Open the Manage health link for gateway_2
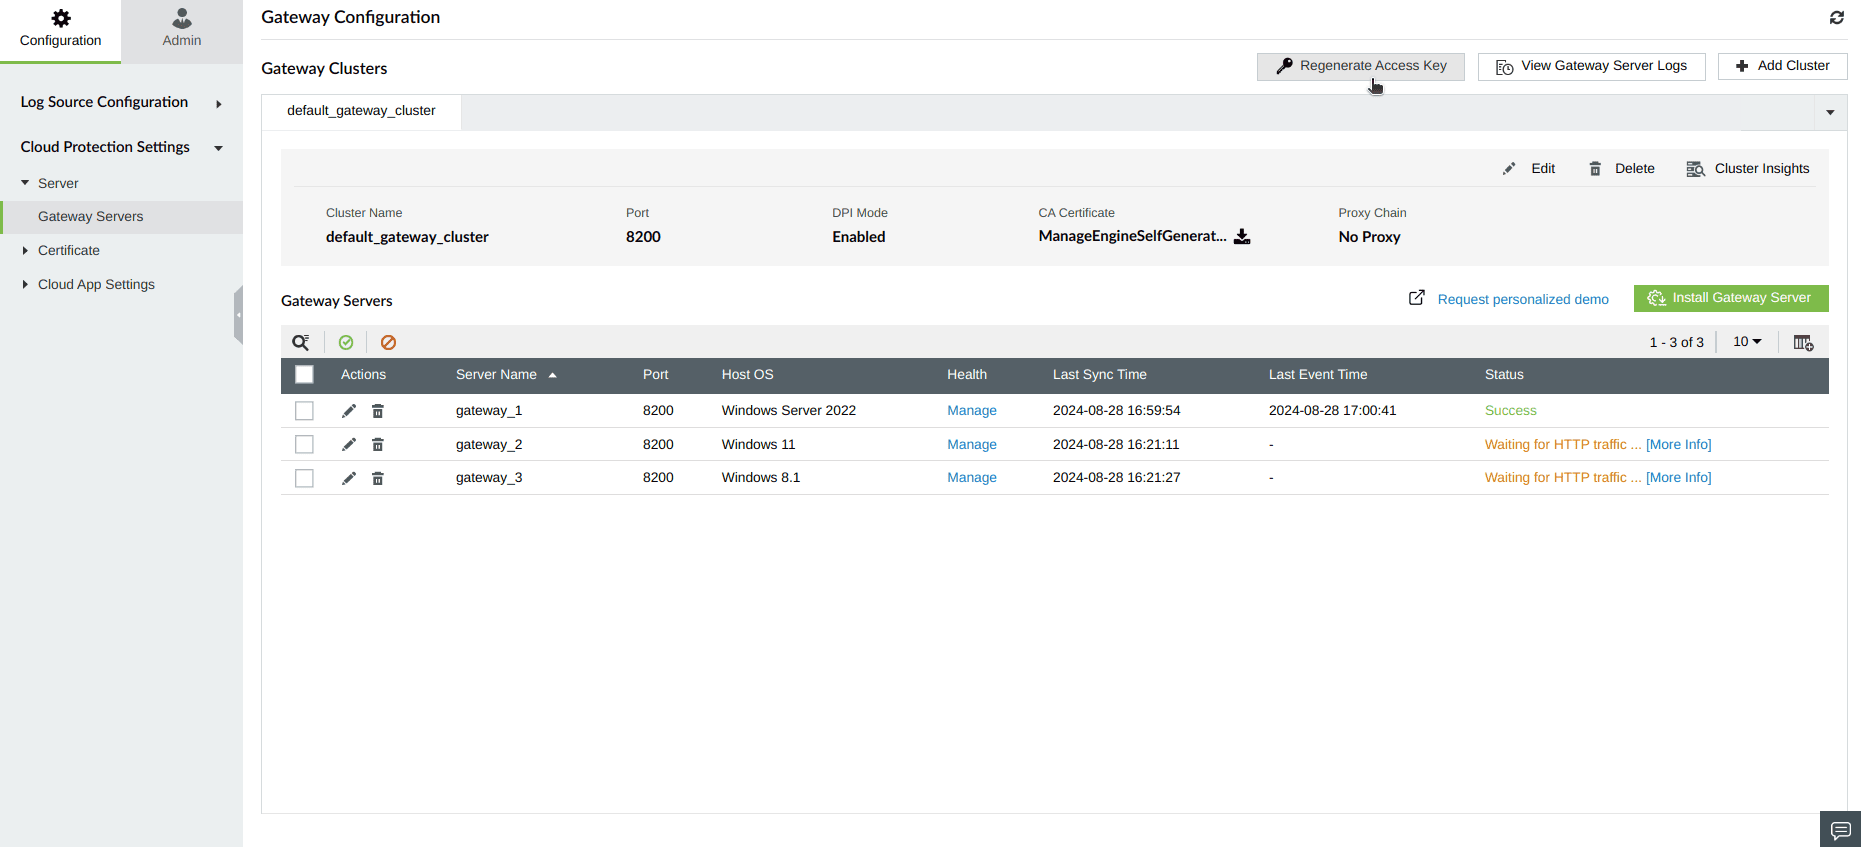Screen dimensions: 1865x847 pyautogui.click(x=972, y=445)
